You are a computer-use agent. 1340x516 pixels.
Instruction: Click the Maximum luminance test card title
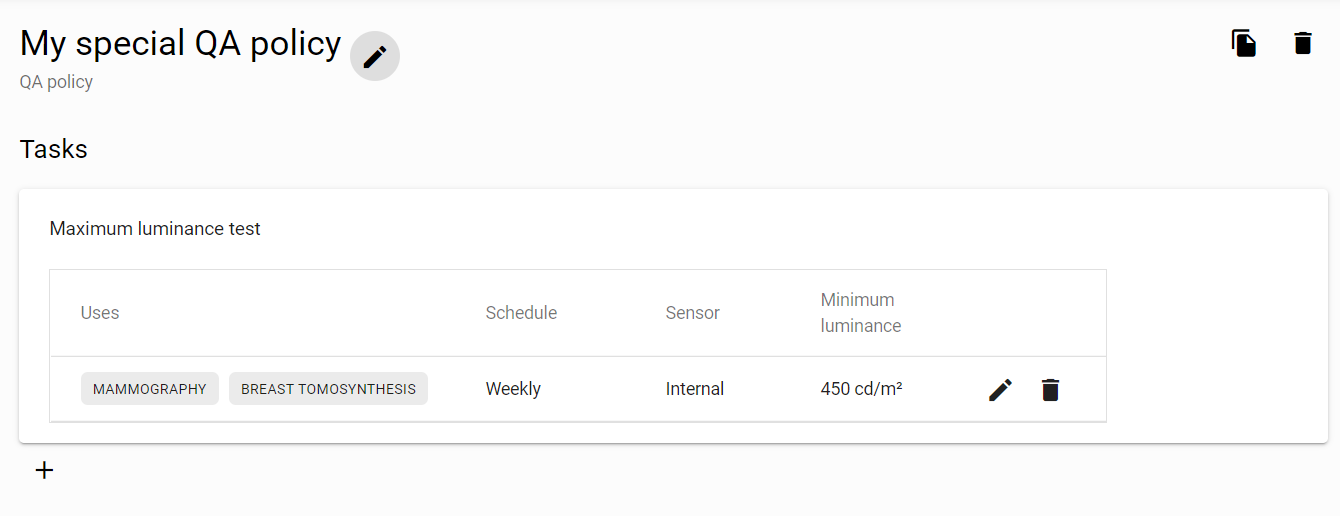[155, 229]
